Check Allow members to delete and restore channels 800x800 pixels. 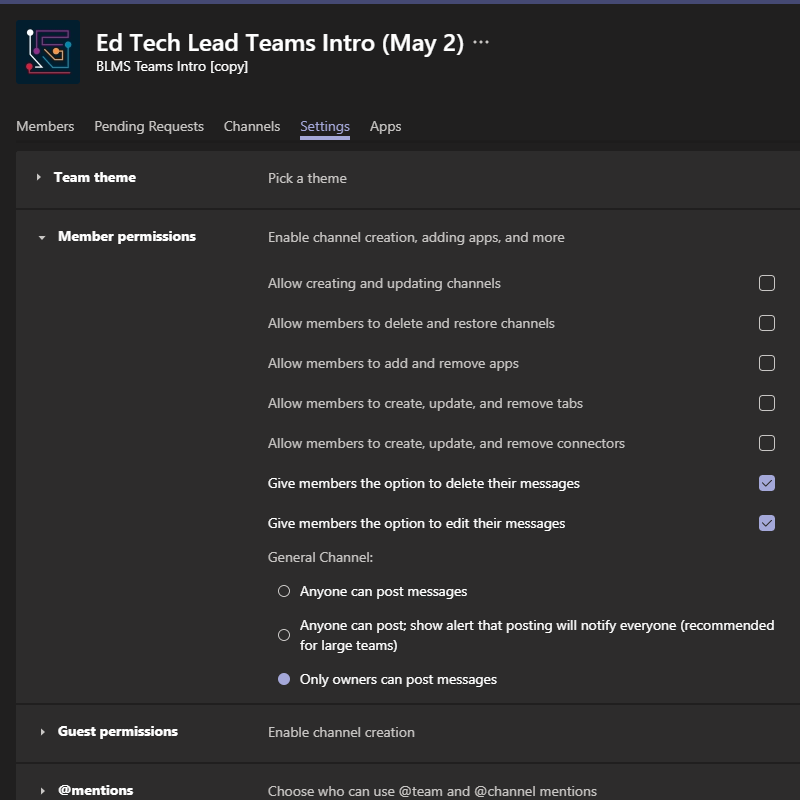[x=766, y=323]
